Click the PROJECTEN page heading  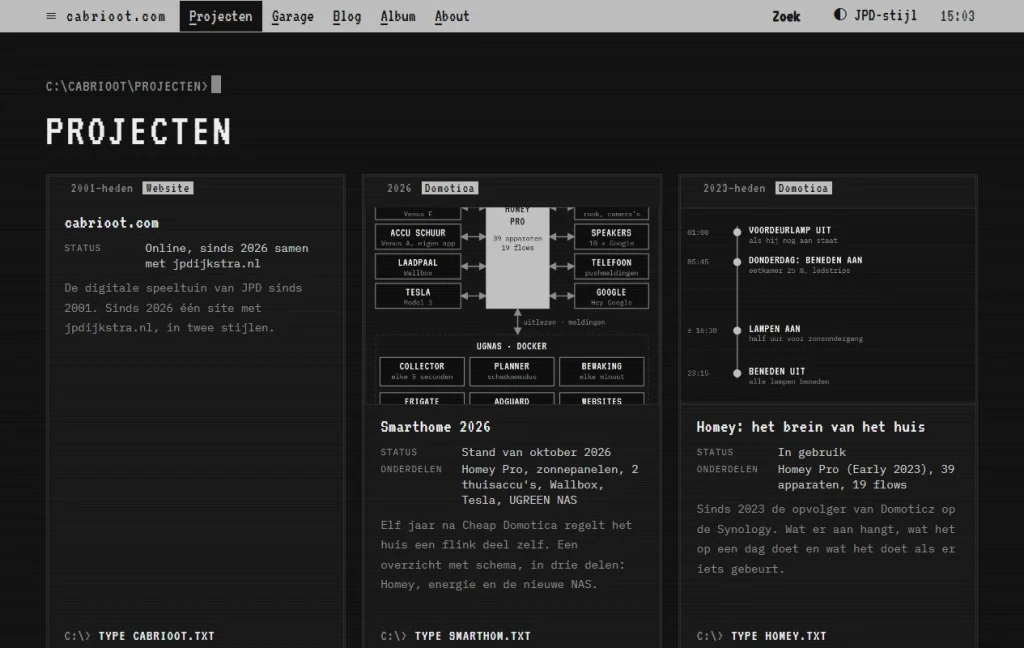pos(138,131)
